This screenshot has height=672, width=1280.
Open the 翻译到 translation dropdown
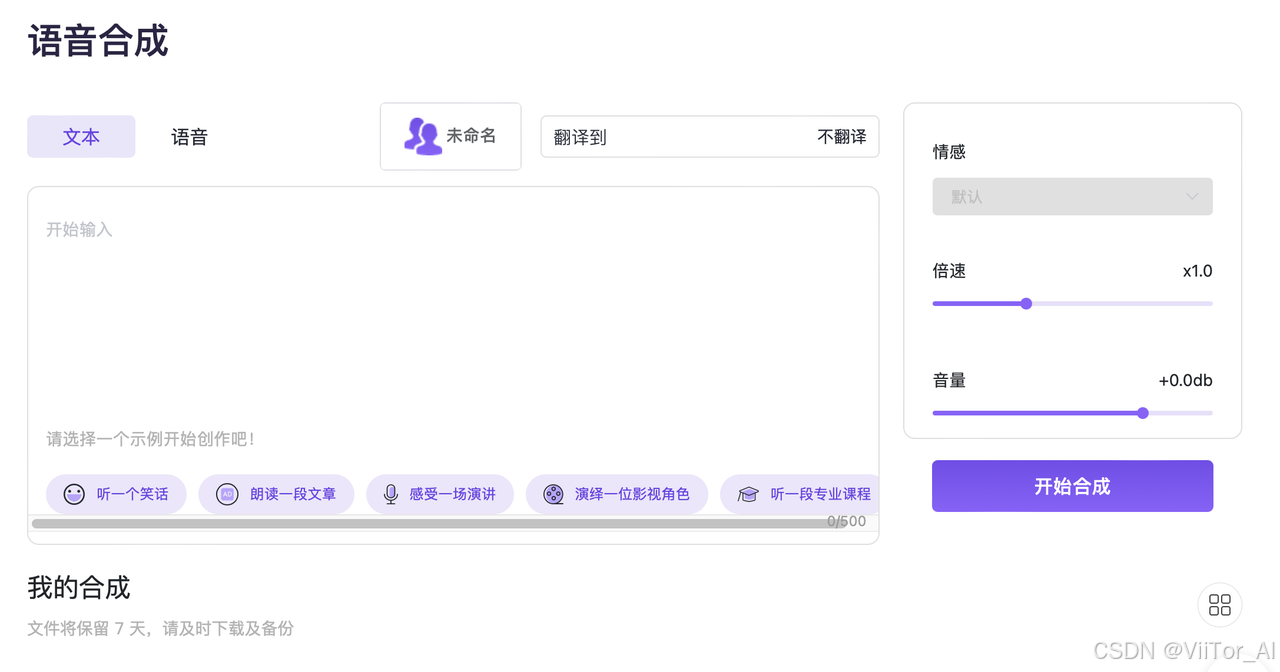pyautogui.click(x=710, y=137)
